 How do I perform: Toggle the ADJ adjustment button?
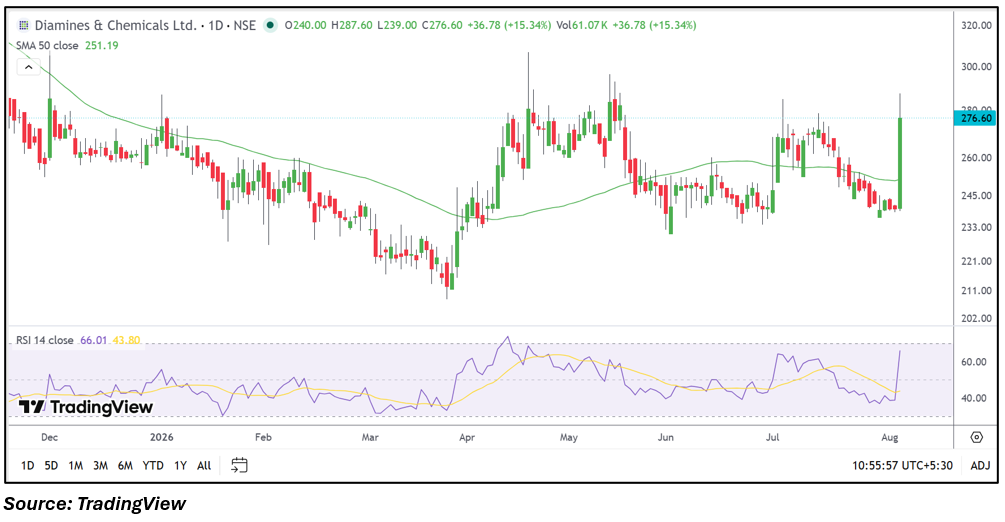coord(980,466)
